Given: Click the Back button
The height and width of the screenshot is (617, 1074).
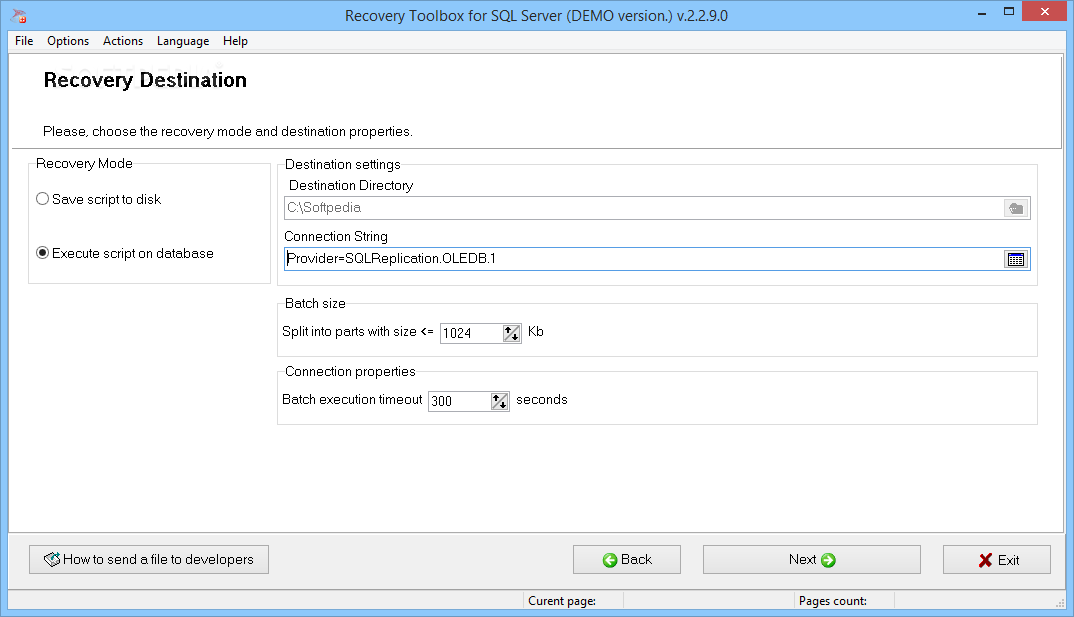Looking at the screenshot, I should coord(627,559).
